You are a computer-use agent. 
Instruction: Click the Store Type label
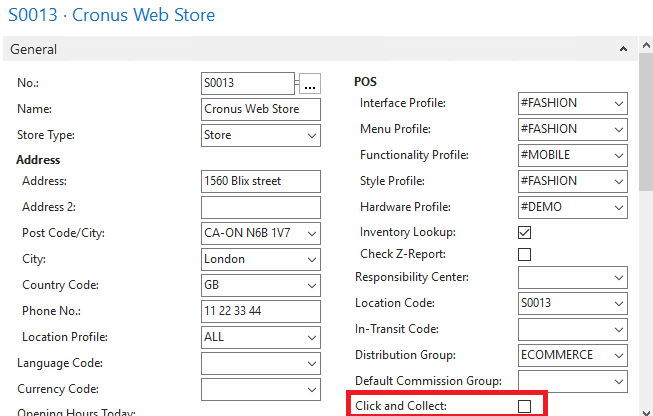tap(46, 135)
